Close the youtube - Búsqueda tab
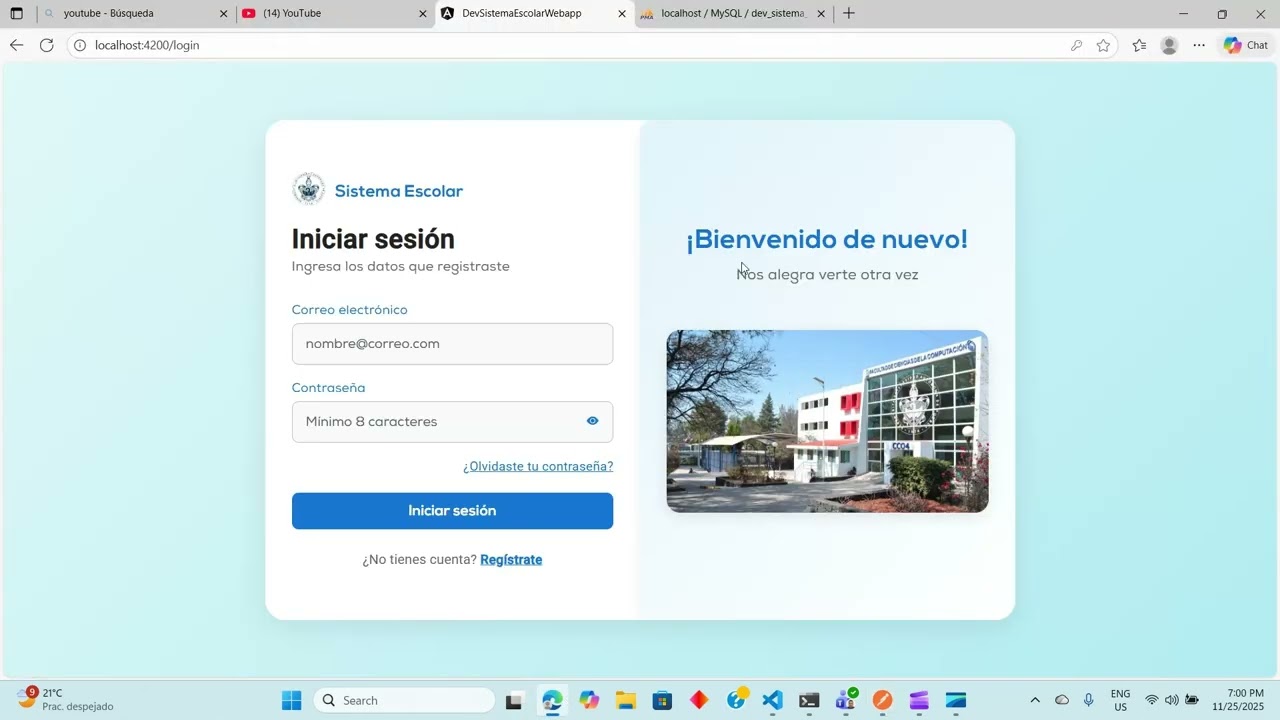The width and height of the screenshot is (1280, 720). pyautogui.click(x=223, y=14)
